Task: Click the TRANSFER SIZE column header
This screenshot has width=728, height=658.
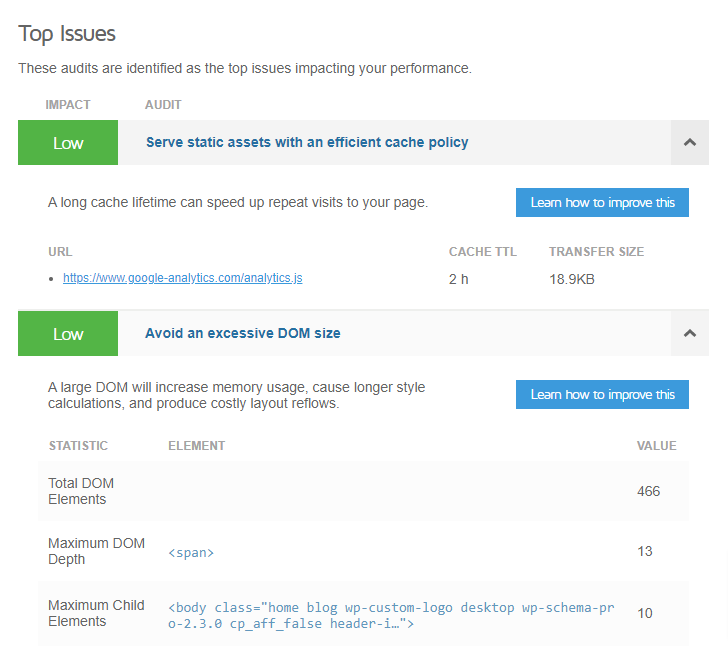Action: 596,252
